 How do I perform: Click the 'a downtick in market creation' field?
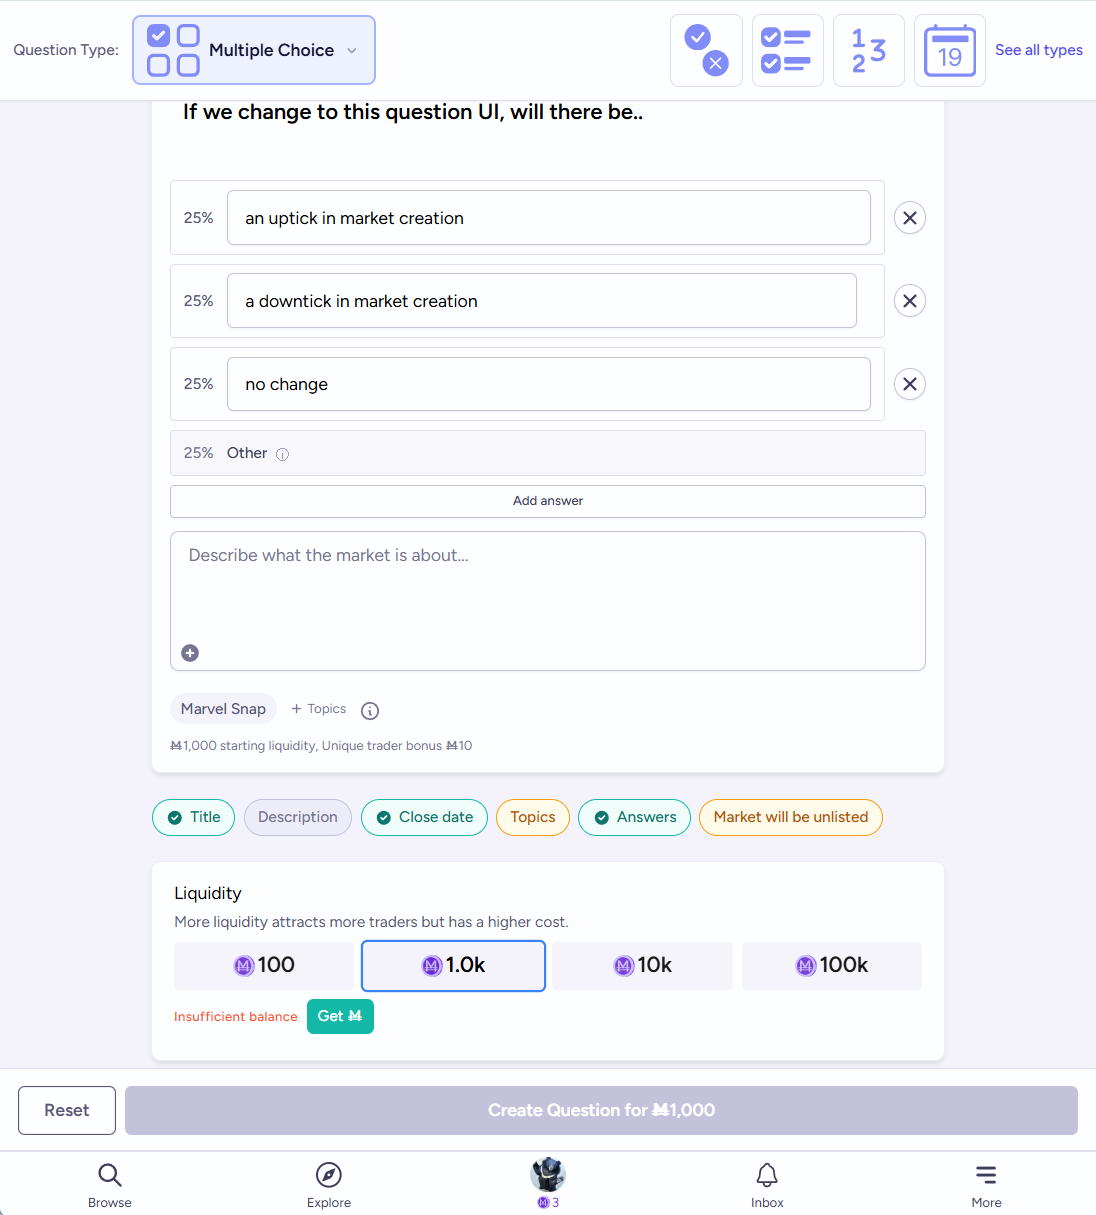pos(541,301)
